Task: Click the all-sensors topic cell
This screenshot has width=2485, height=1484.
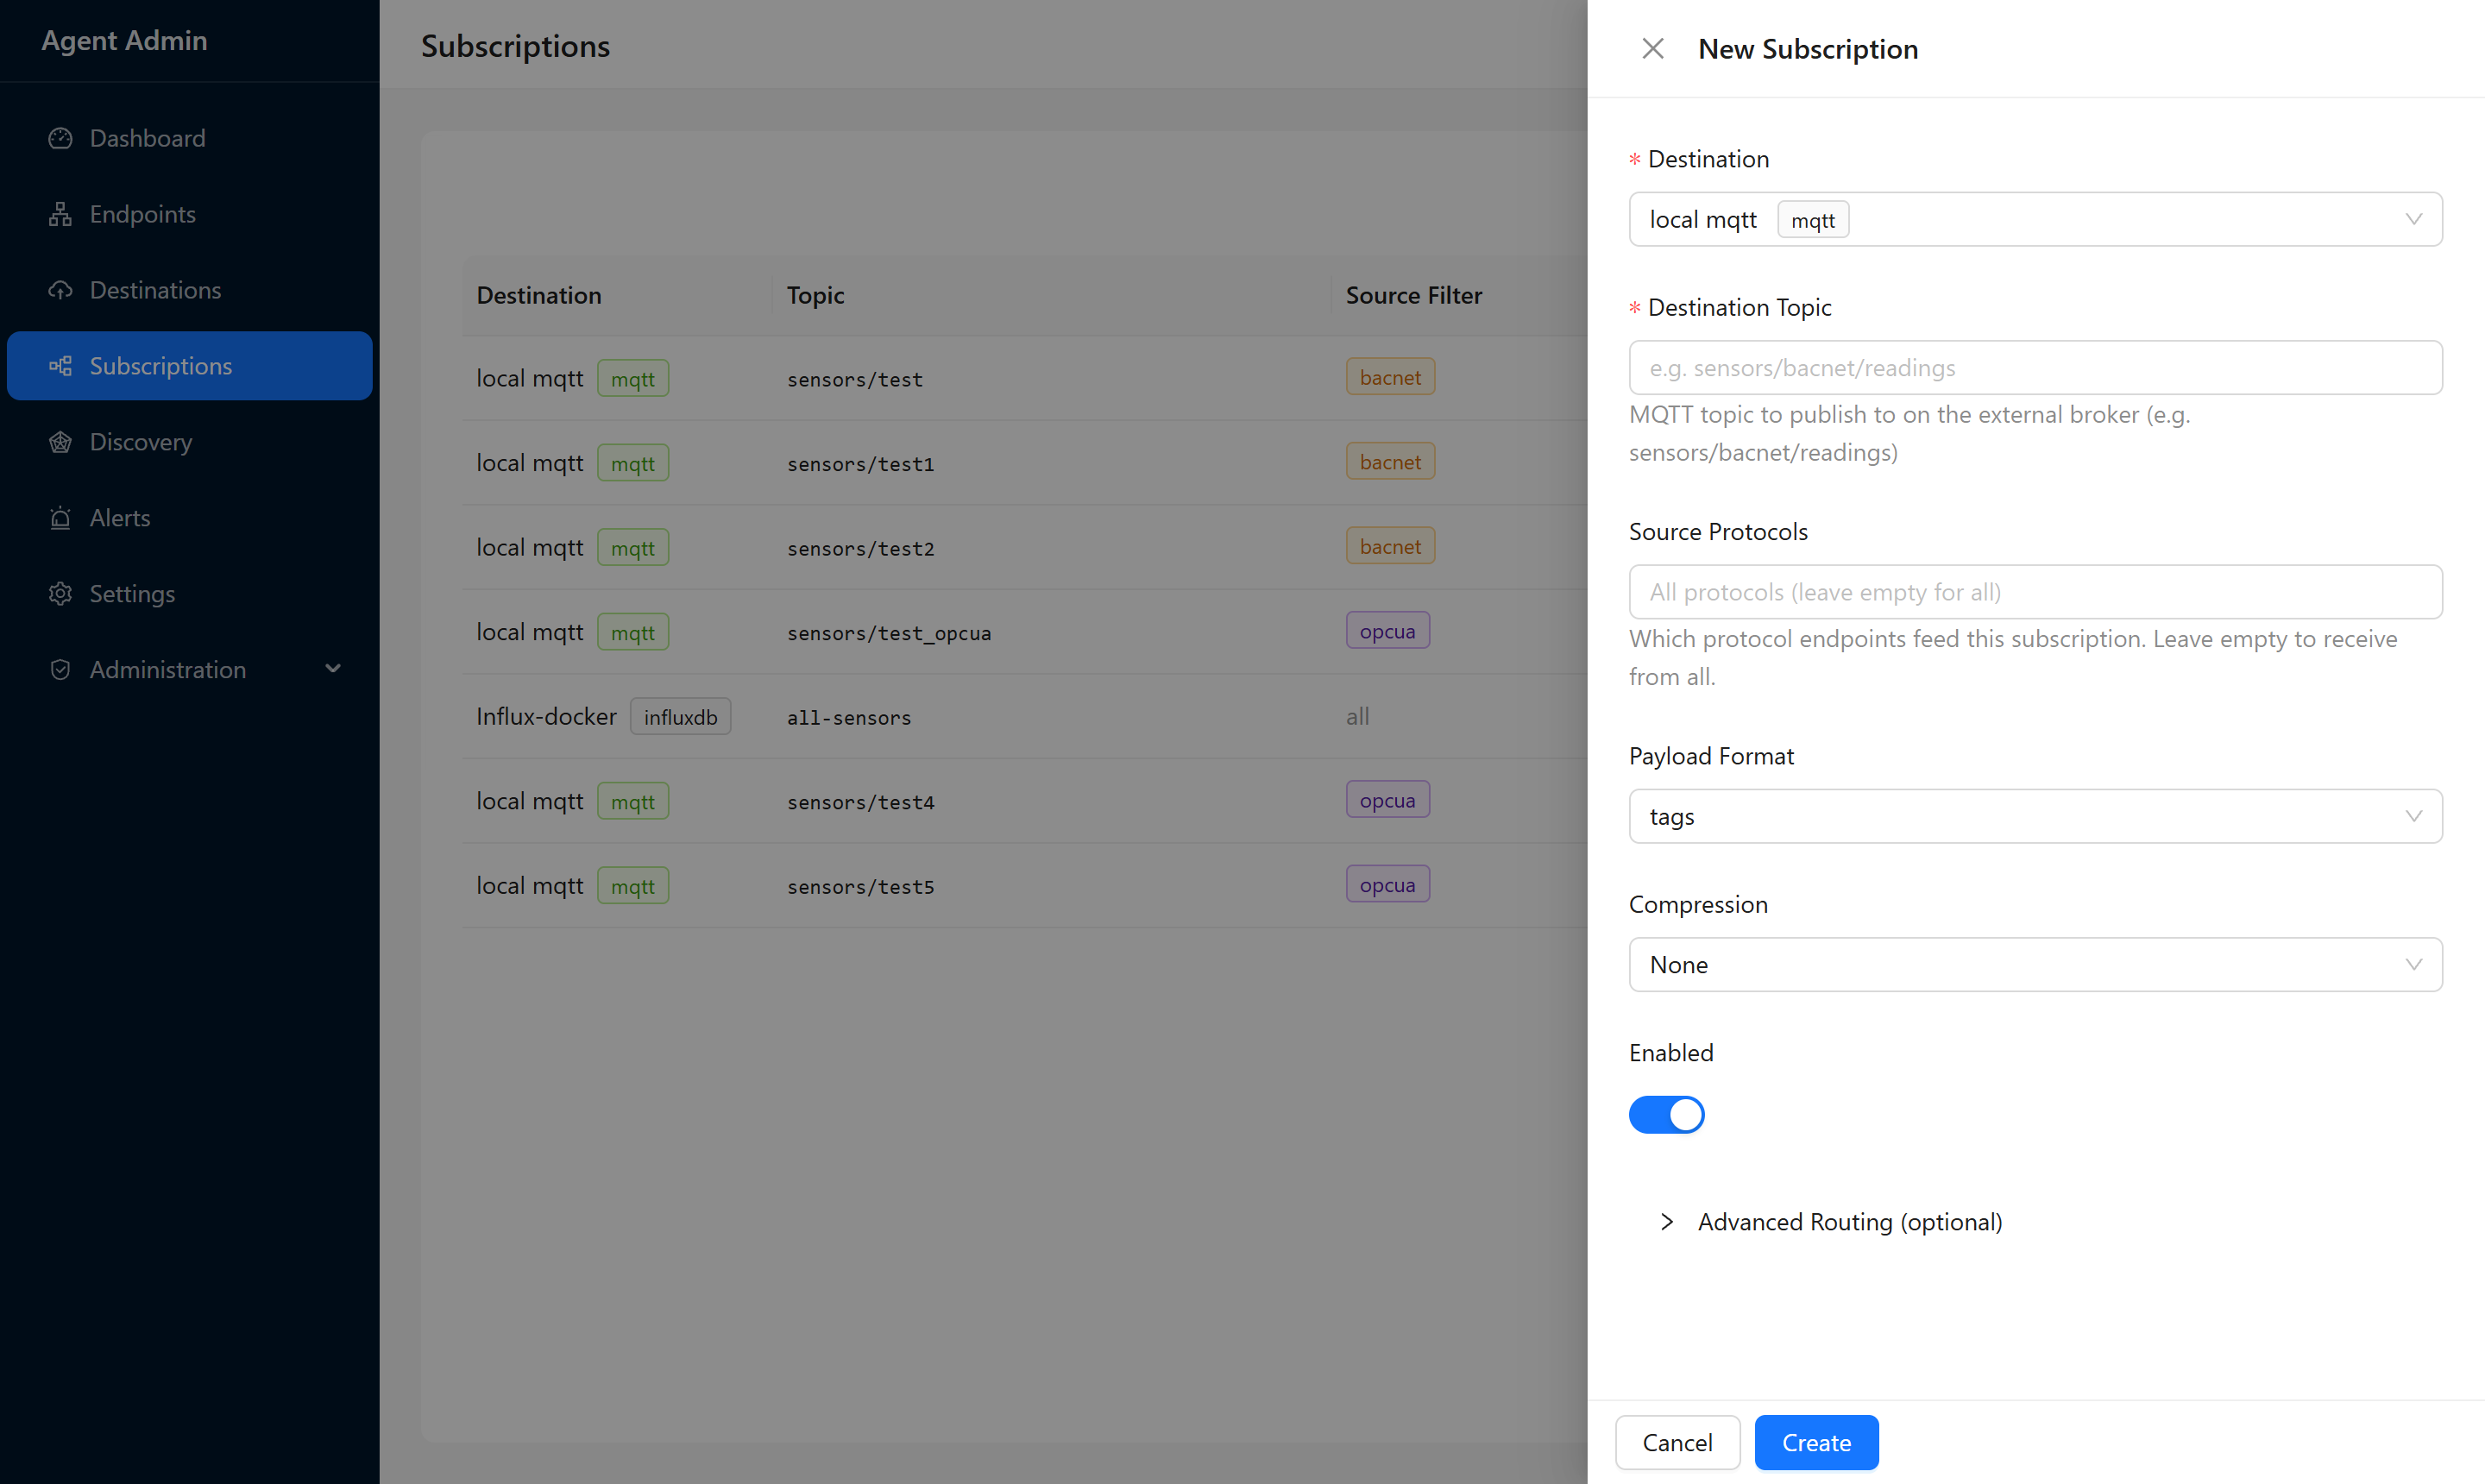Action: [849, 717]
